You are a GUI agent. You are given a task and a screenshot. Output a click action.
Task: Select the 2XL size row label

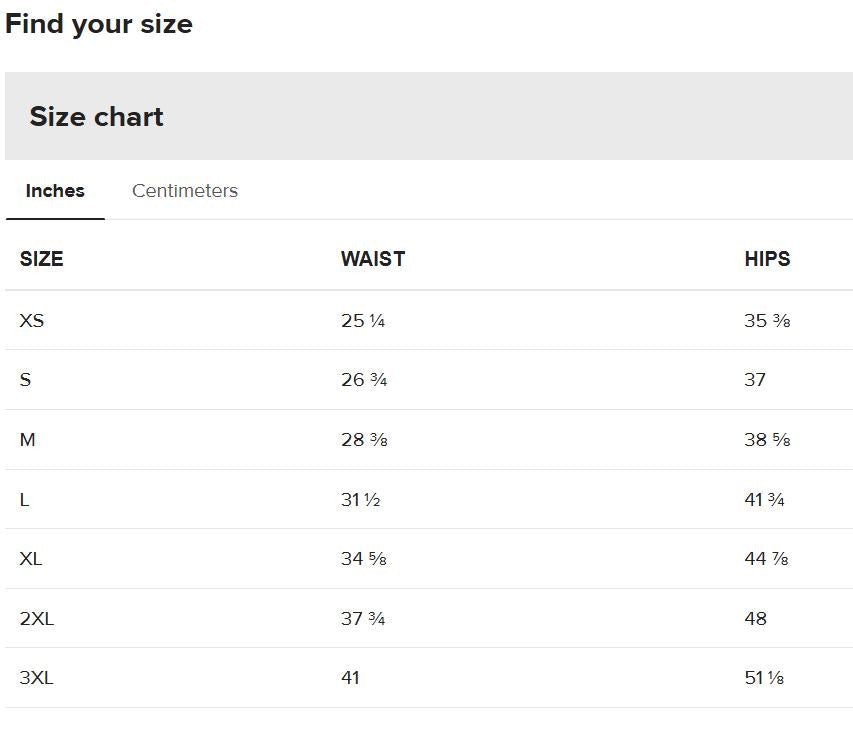click(36, 619)
